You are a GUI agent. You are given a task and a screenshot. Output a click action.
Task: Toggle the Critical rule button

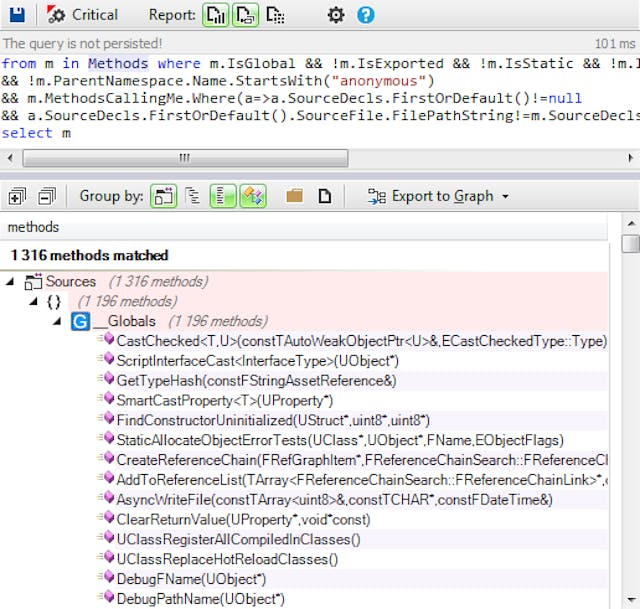pos(82,15)
